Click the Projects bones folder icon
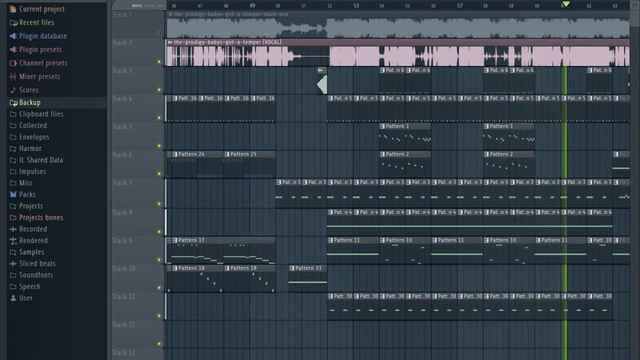This screenshot has width=640, height=360. point(13,218)
